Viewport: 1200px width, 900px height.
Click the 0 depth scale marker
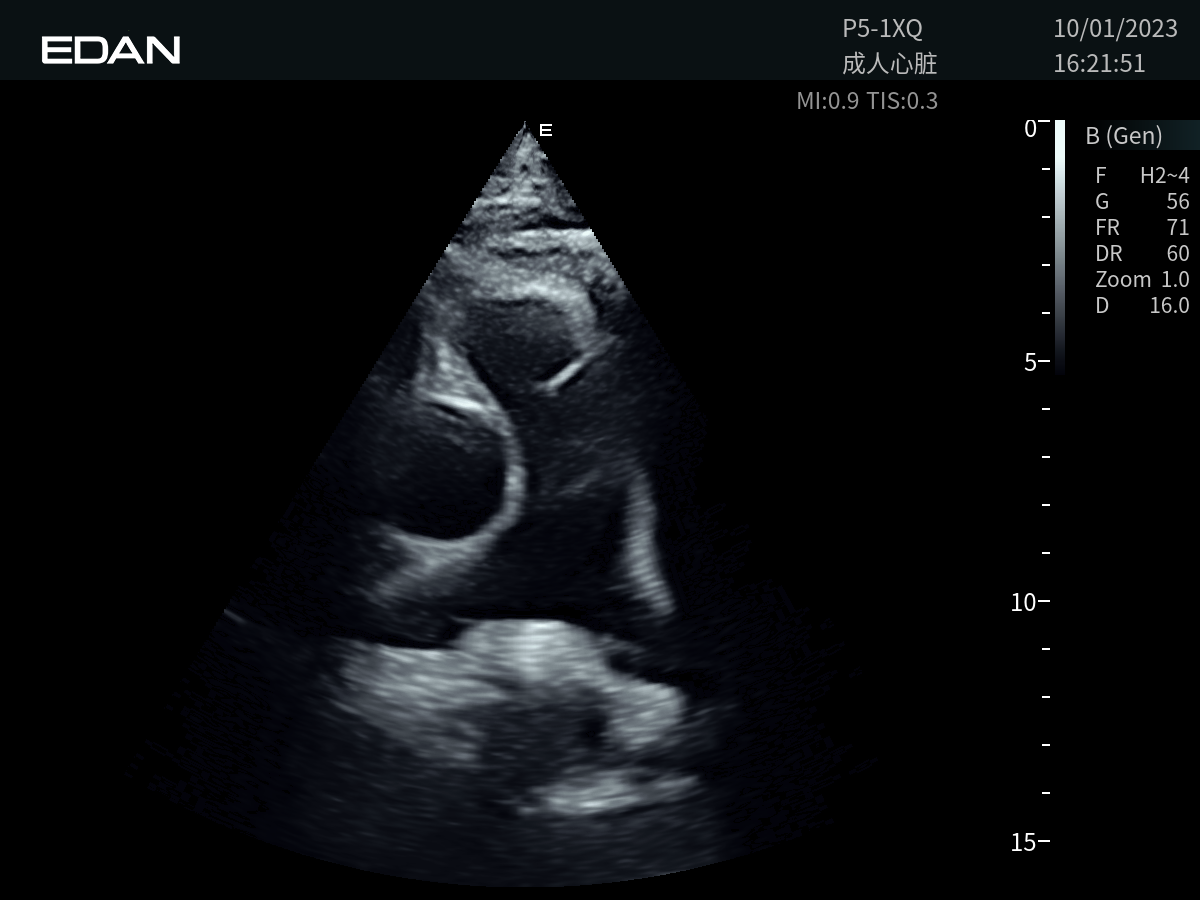[1030, 128]
